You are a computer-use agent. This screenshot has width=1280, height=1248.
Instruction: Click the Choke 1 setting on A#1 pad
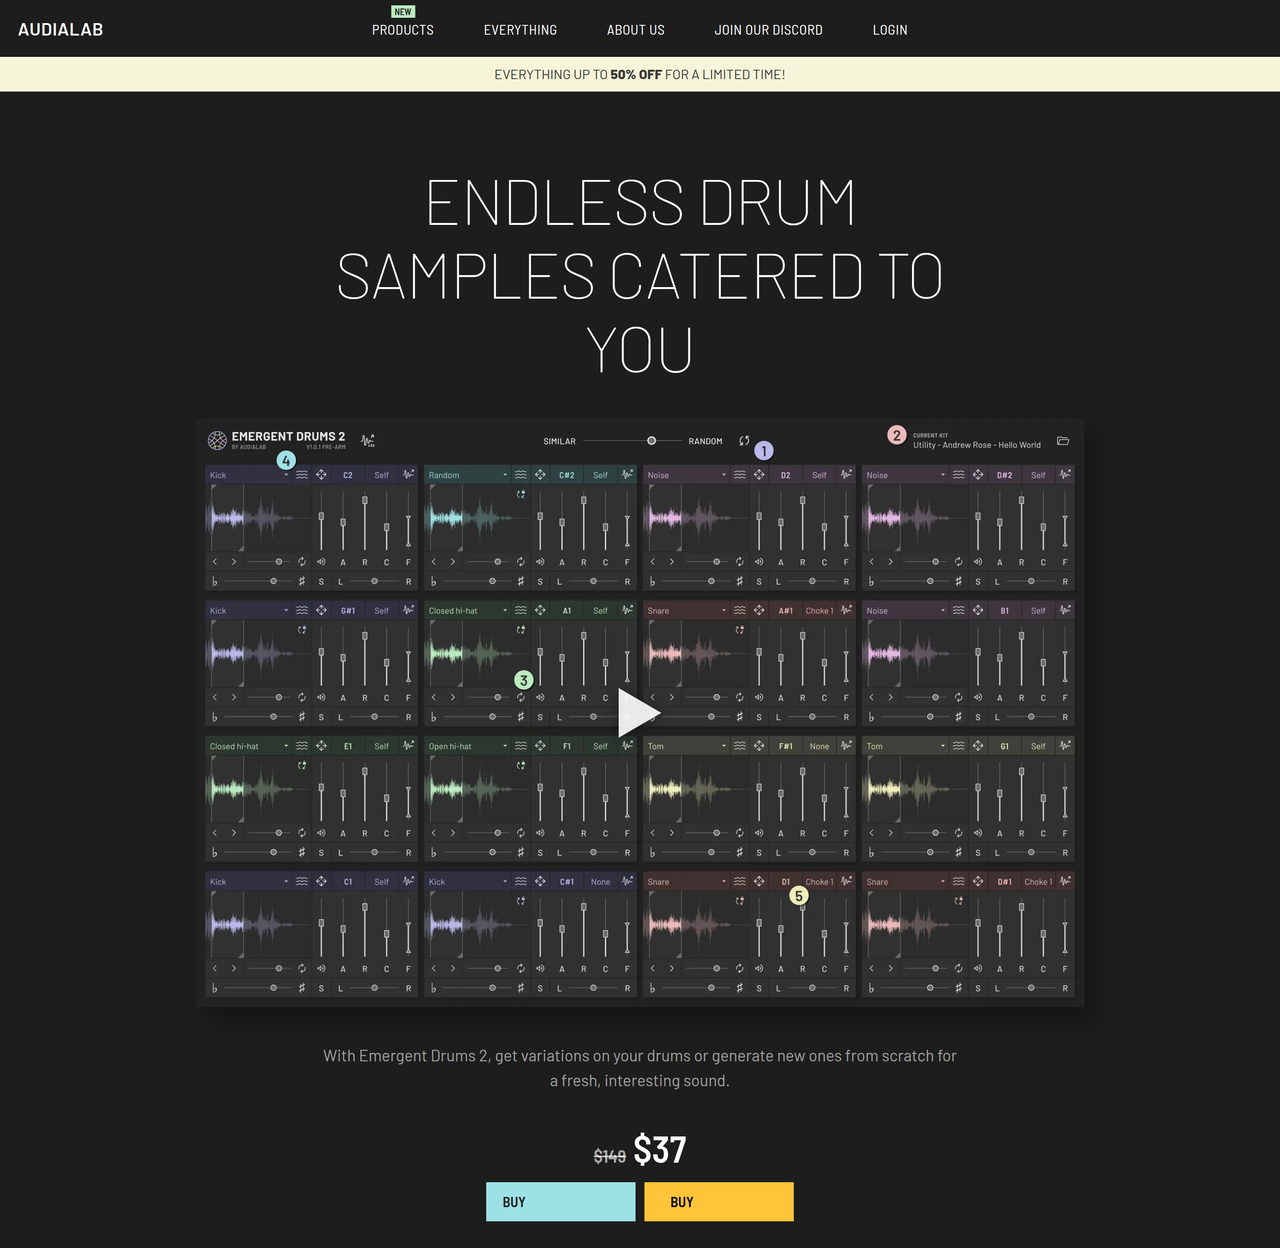[x=819, y=610]
